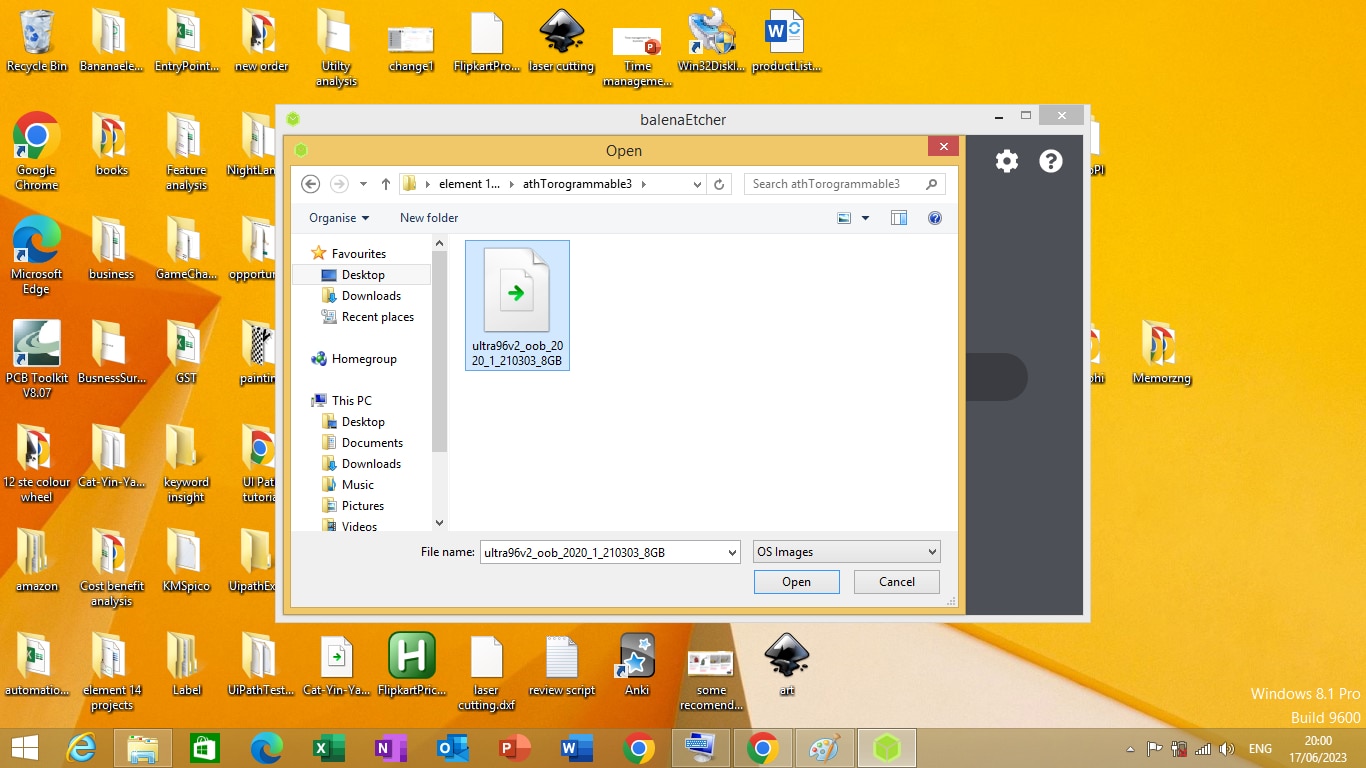Select Recent places in sidebar
The height and width of the screenshot is (768, 1366).
(x=377, y=317)
